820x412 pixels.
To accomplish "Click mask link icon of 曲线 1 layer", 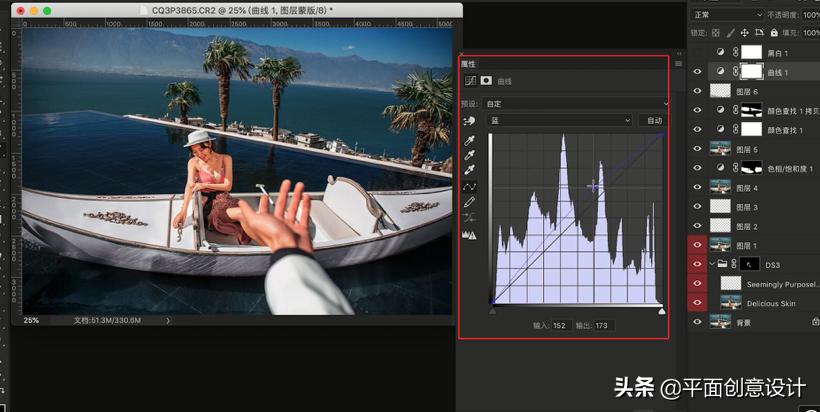I will point(735,72).
